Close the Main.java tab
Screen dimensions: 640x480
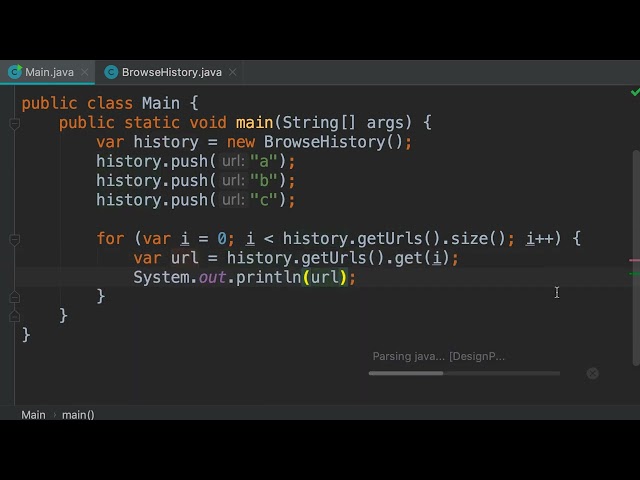84,72
